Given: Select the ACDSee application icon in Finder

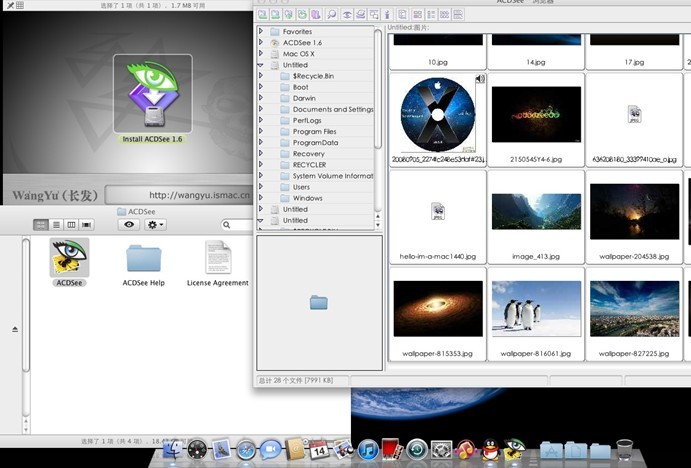Looking at the screenshot, I should (x=69, y=258).
